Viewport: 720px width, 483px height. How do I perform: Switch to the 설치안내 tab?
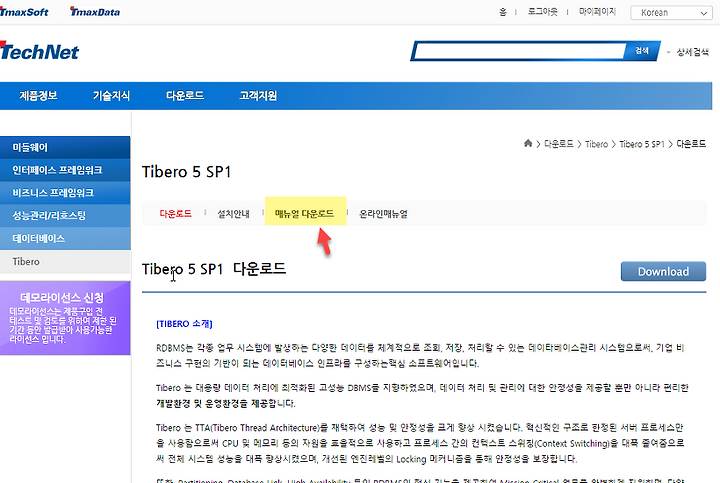233,213
